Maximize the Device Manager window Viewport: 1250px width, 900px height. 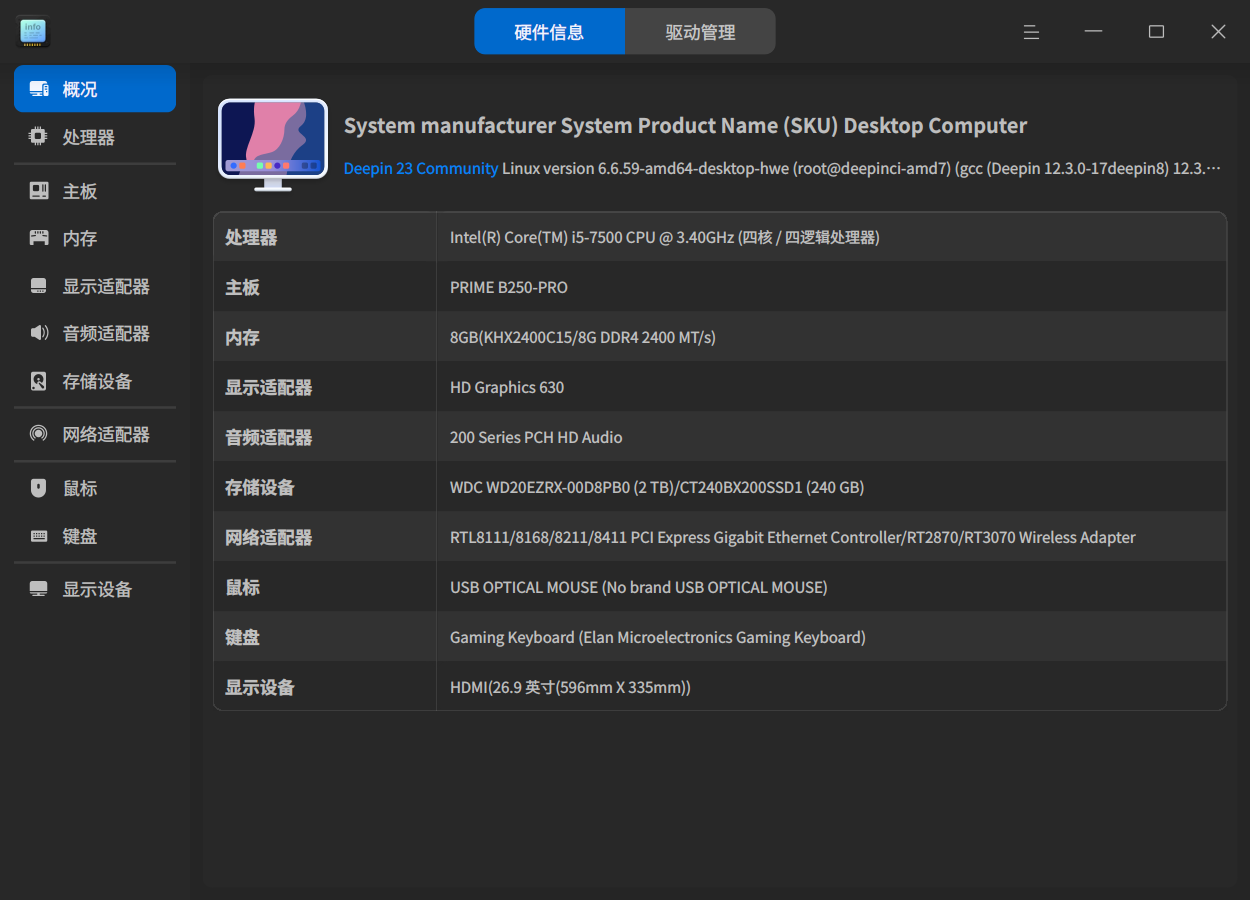(1156, 32)
